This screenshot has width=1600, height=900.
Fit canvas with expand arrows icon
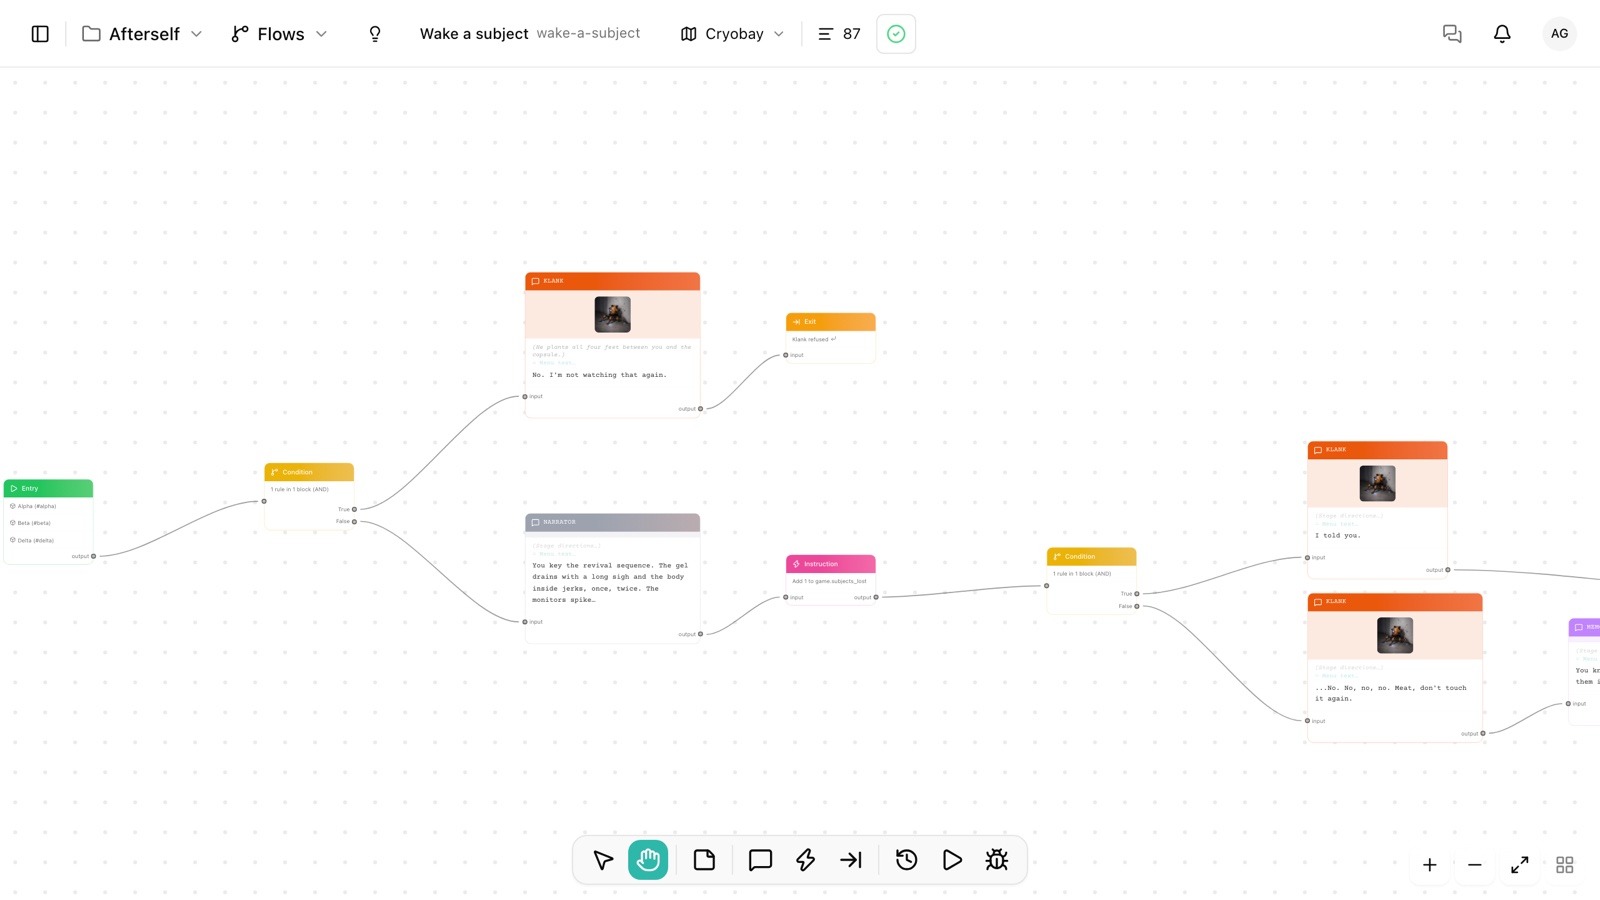(1520, 865)
